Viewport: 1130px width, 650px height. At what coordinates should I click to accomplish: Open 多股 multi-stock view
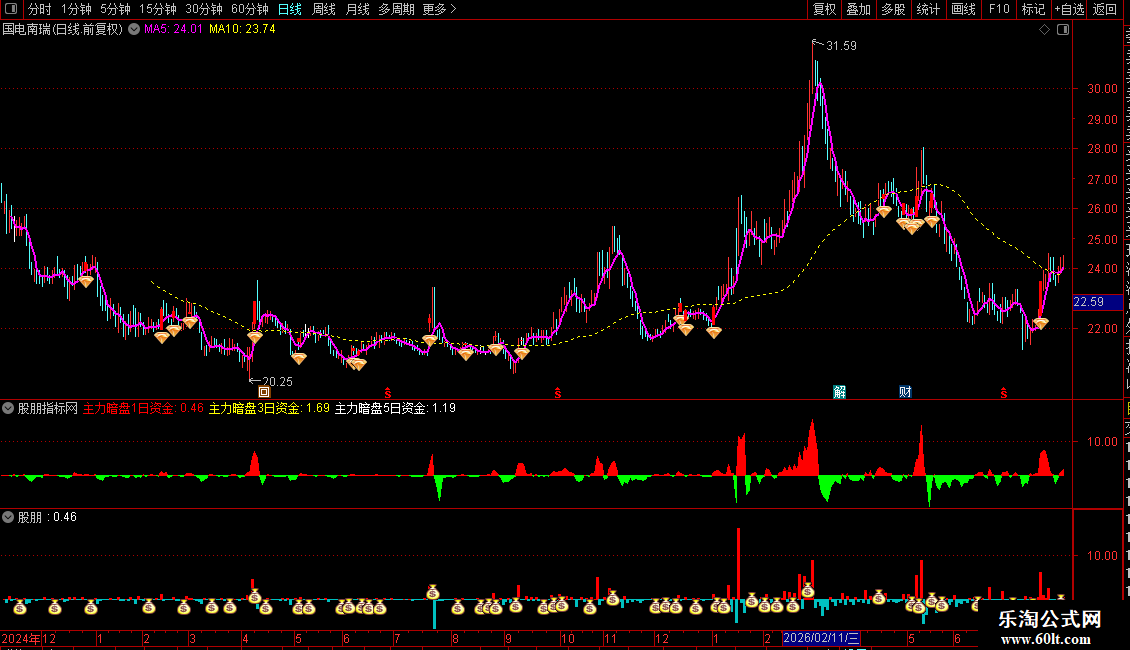click(893, 9)
